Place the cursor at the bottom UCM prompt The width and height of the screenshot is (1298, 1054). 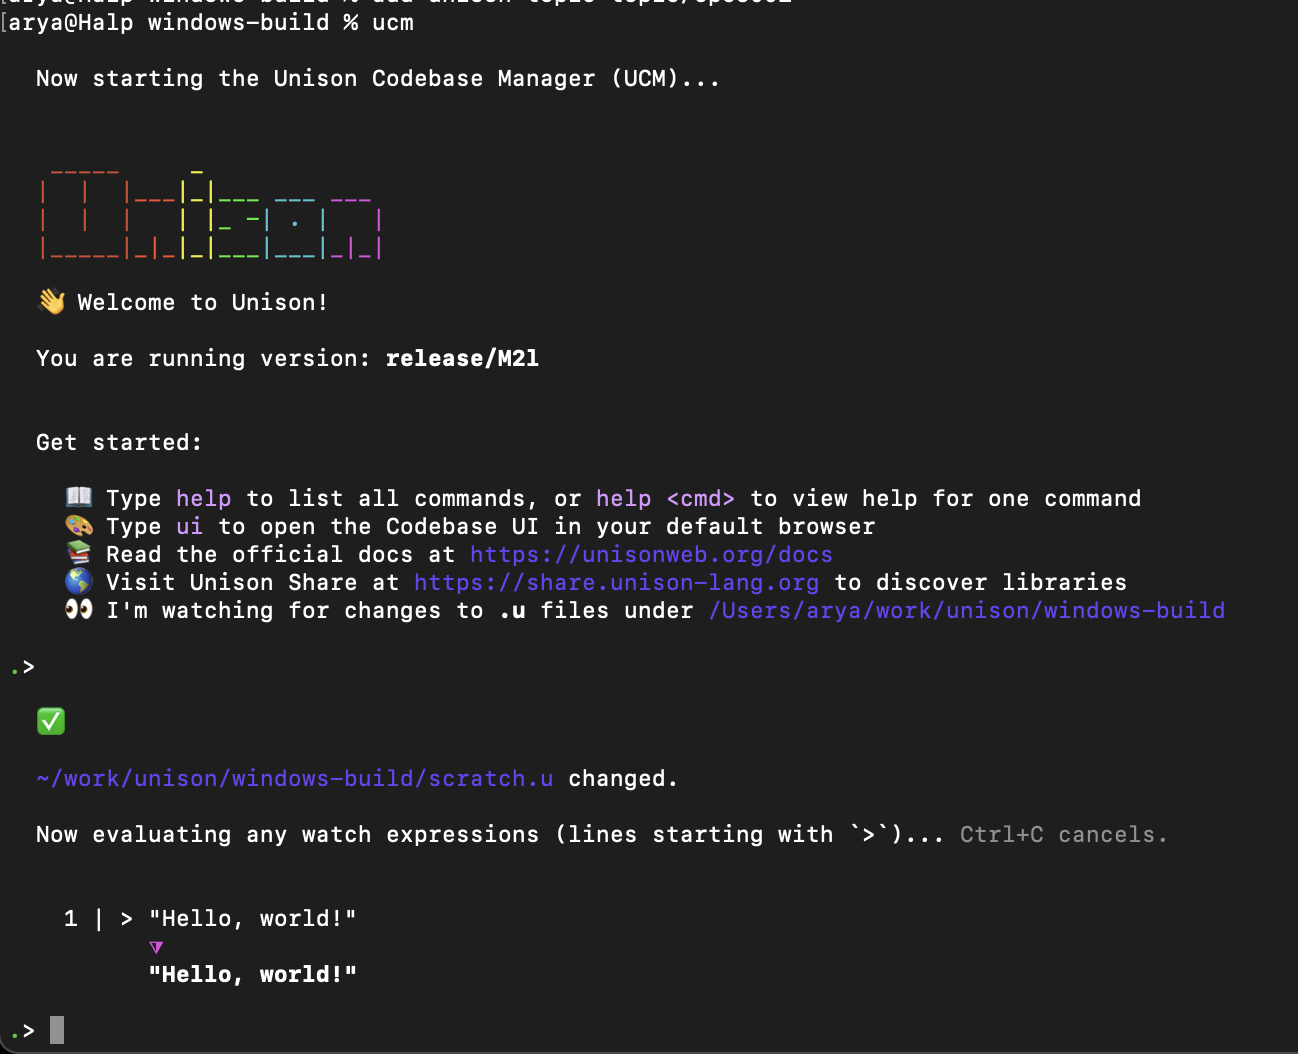(x=56, y=1030)
